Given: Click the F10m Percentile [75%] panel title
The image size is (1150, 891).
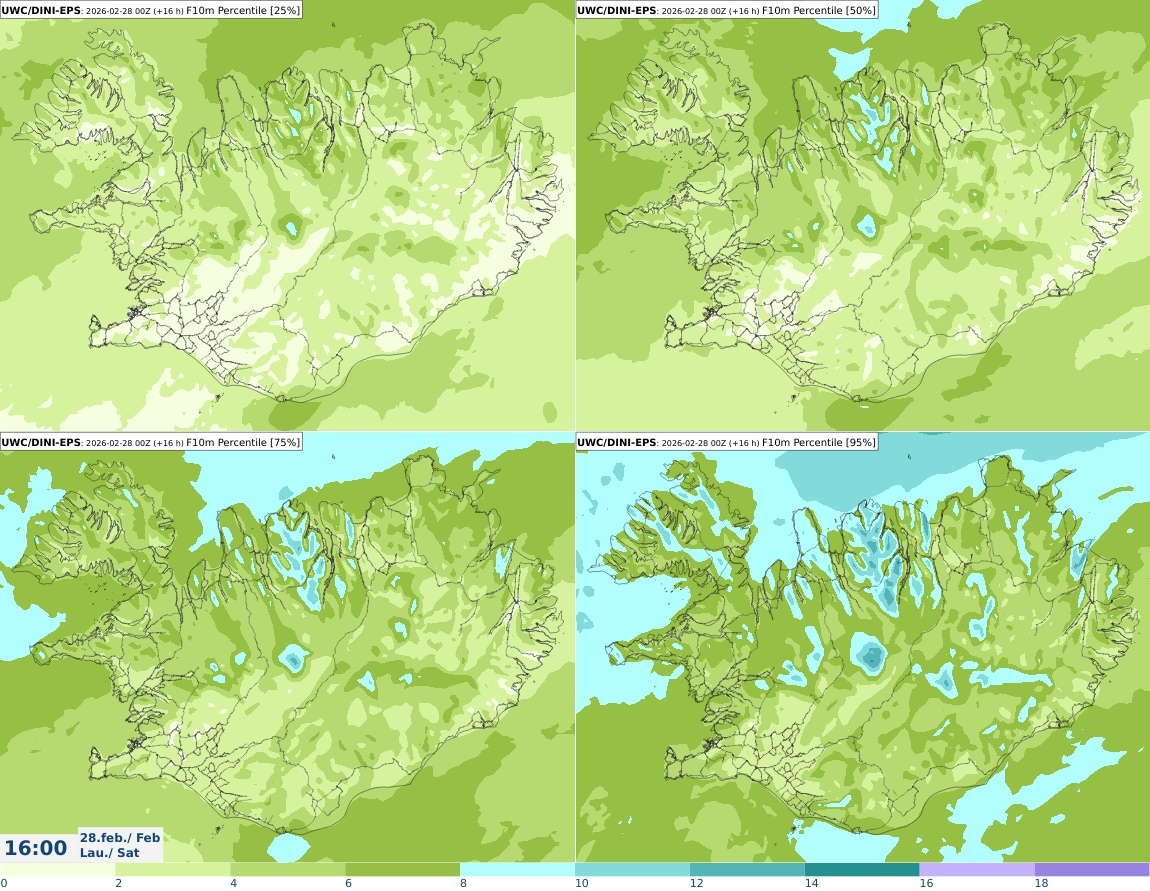Looking at the screenshot, I should click(151, 442).
